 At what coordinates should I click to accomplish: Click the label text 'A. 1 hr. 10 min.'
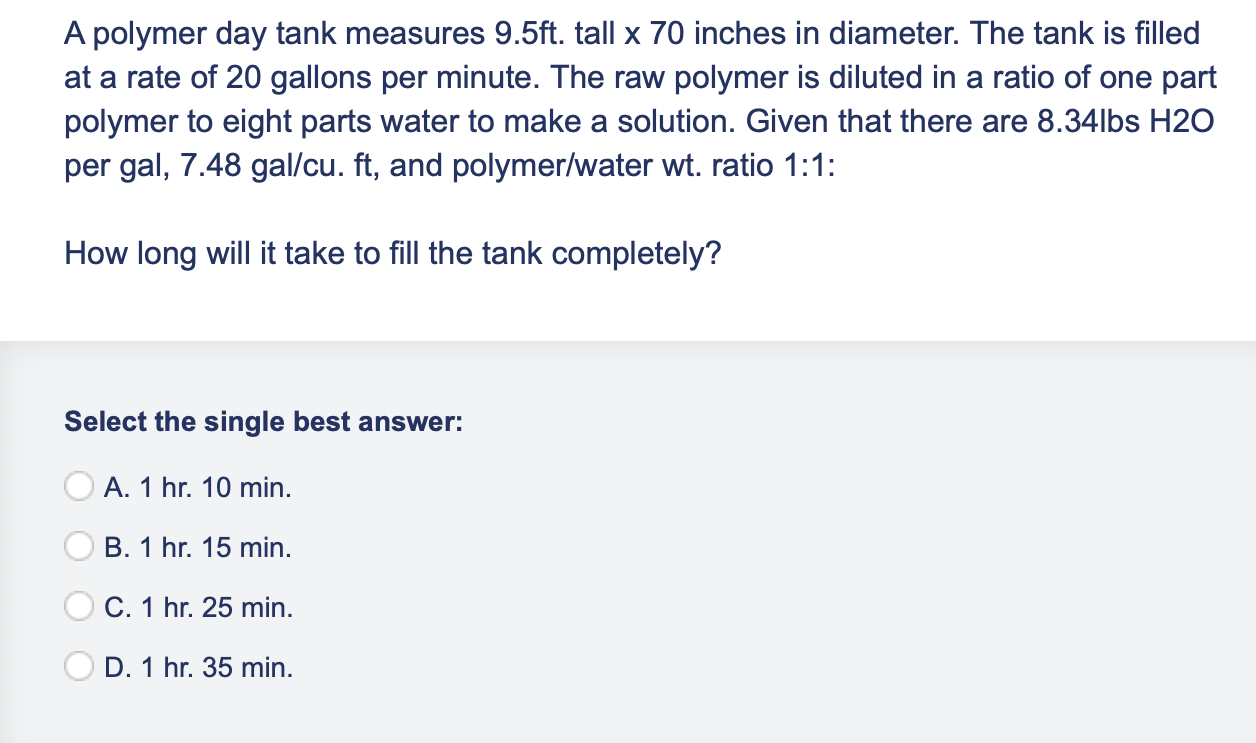(x=198, y=488)
